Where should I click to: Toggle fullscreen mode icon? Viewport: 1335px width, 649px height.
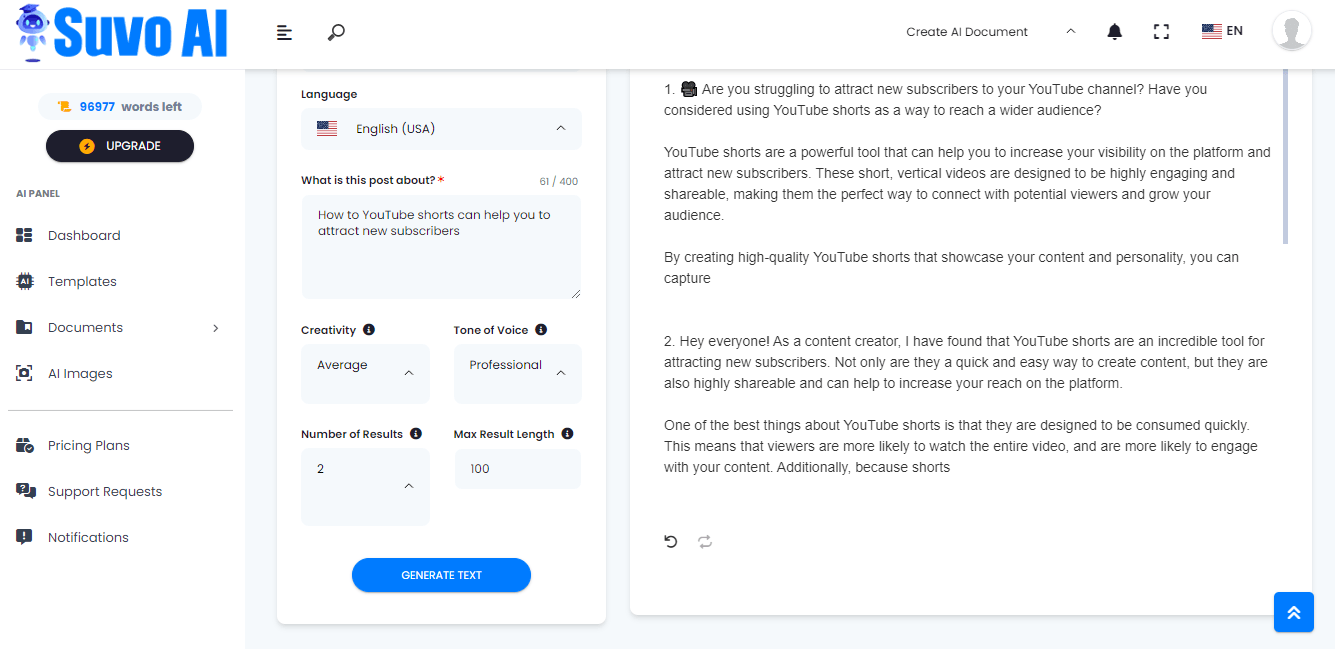tap(1161, 32)
